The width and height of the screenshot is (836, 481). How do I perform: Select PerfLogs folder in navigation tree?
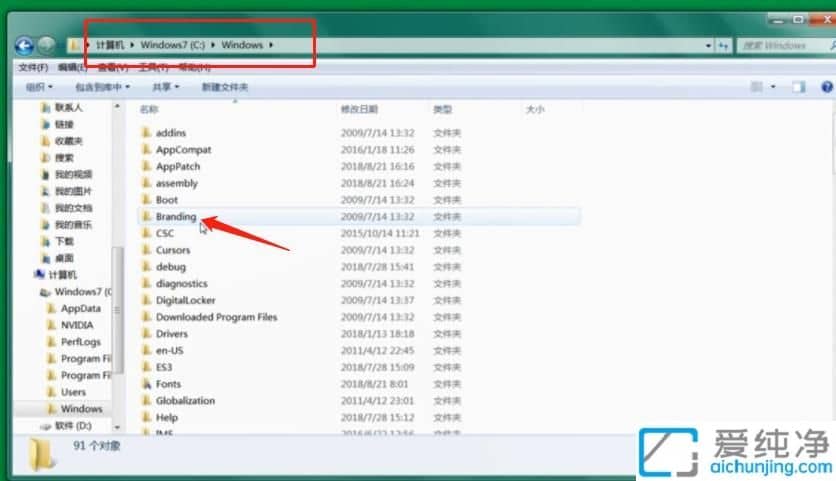(81, 342)
